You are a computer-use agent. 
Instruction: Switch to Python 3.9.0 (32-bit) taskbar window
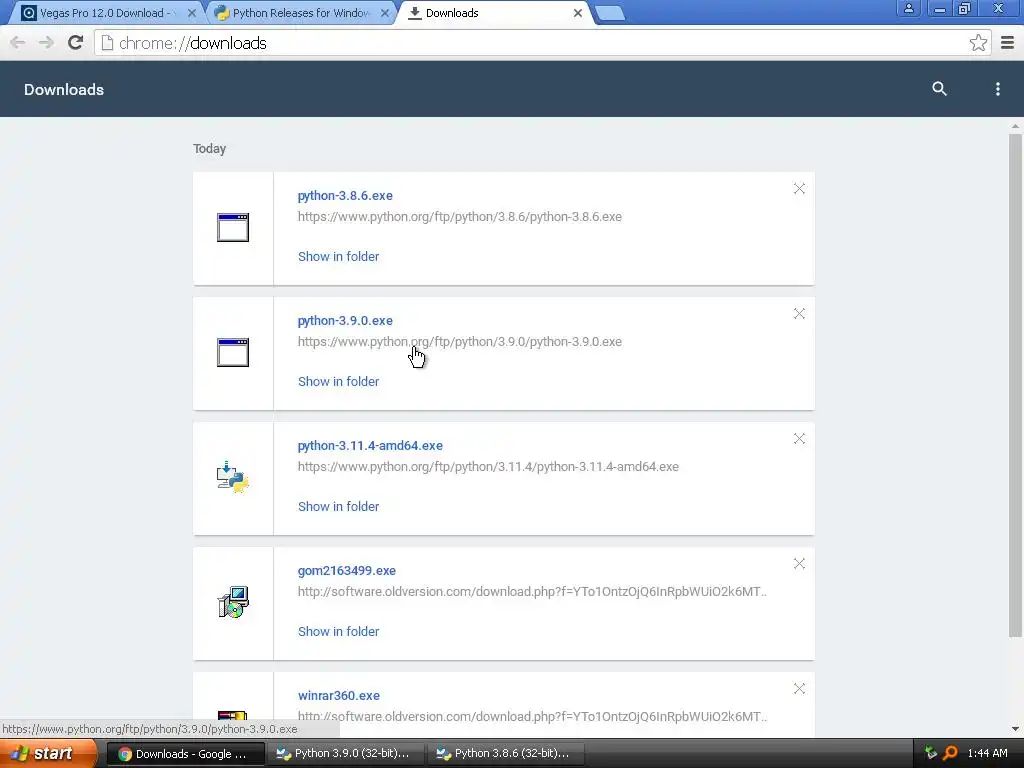pos(345,754)
